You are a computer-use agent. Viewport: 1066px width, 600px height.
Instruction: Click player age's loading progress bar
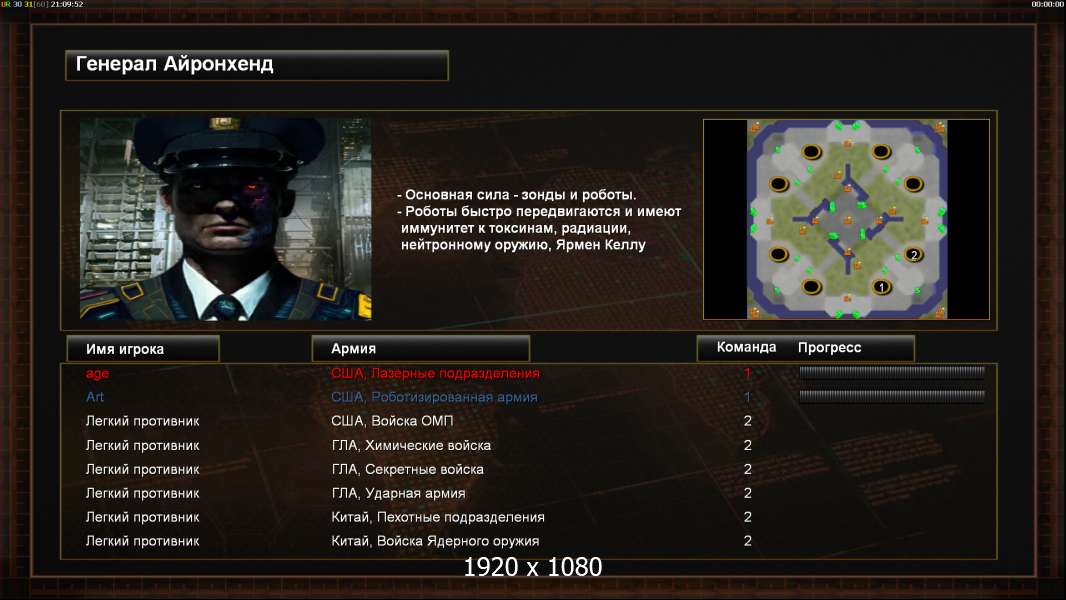891,372
